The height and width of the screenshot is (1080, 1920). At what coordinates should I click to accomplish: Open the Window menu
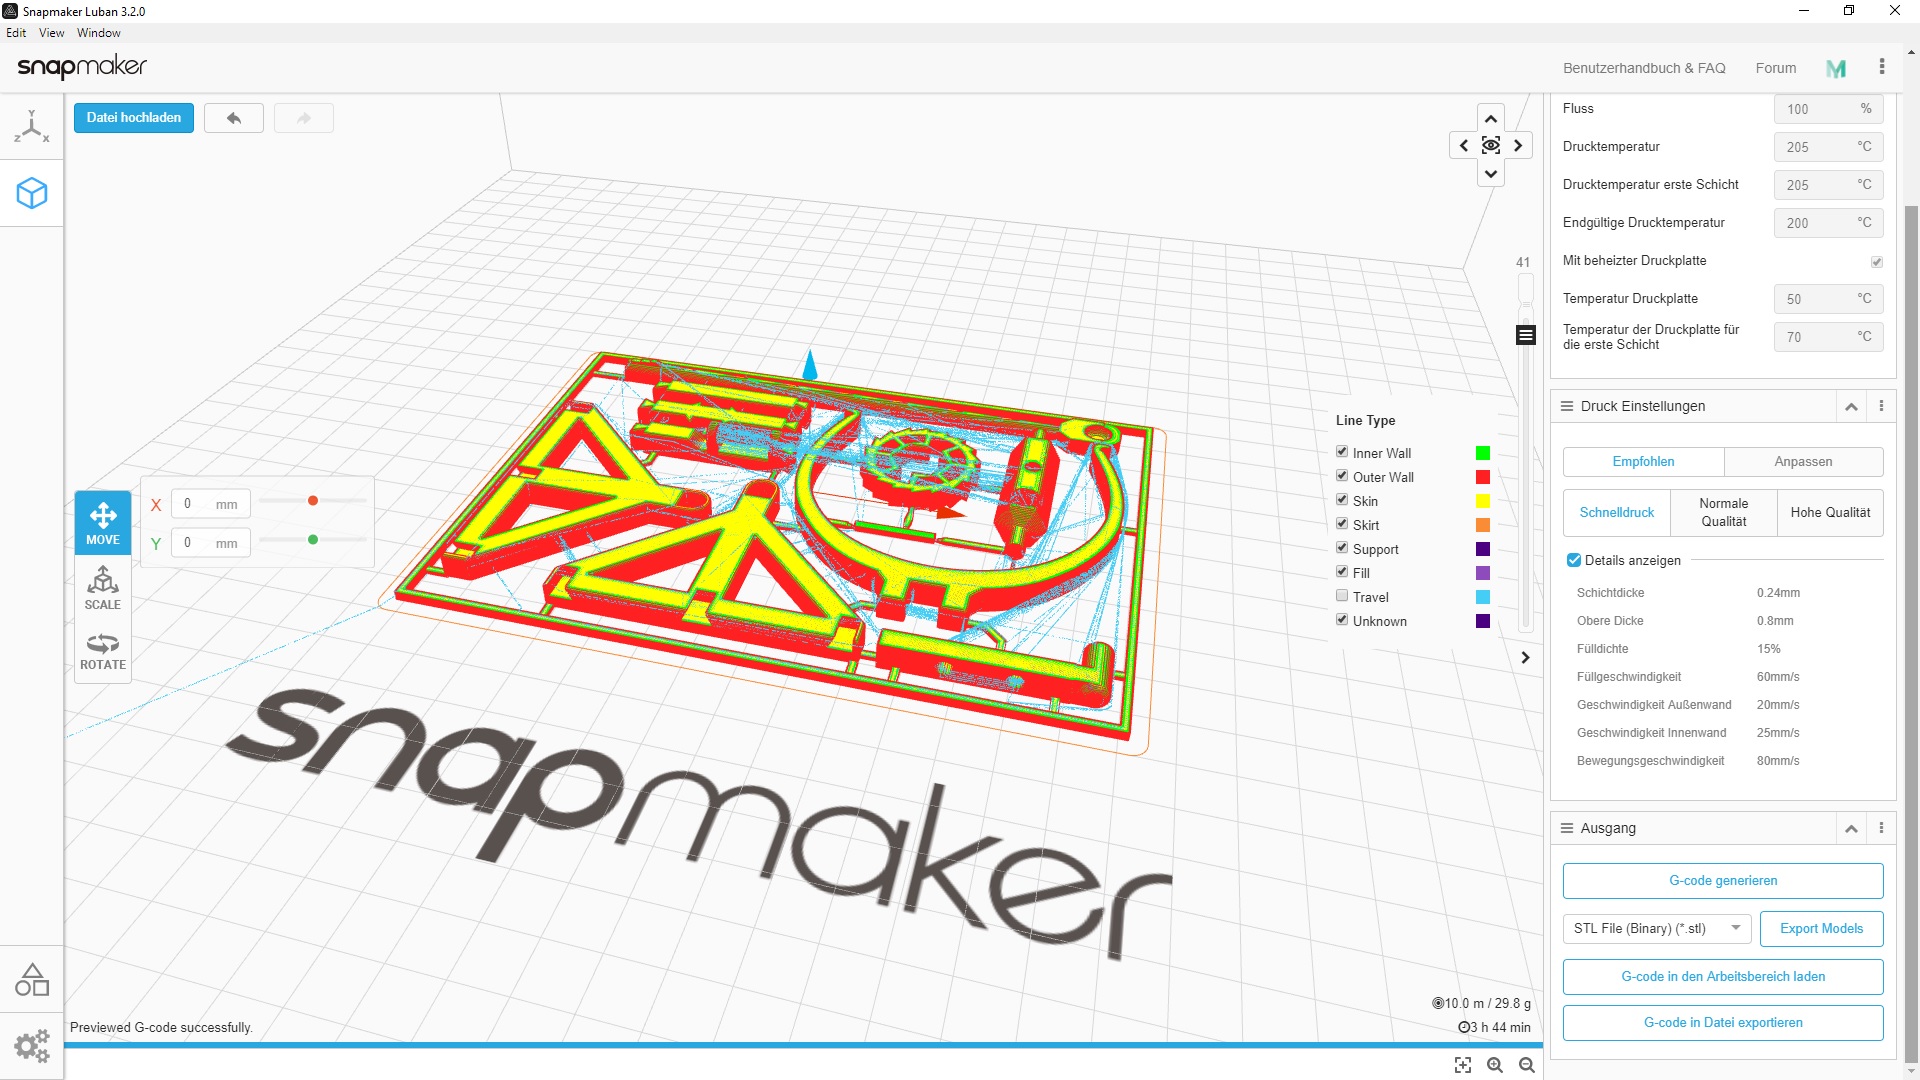tap(99, 33)
